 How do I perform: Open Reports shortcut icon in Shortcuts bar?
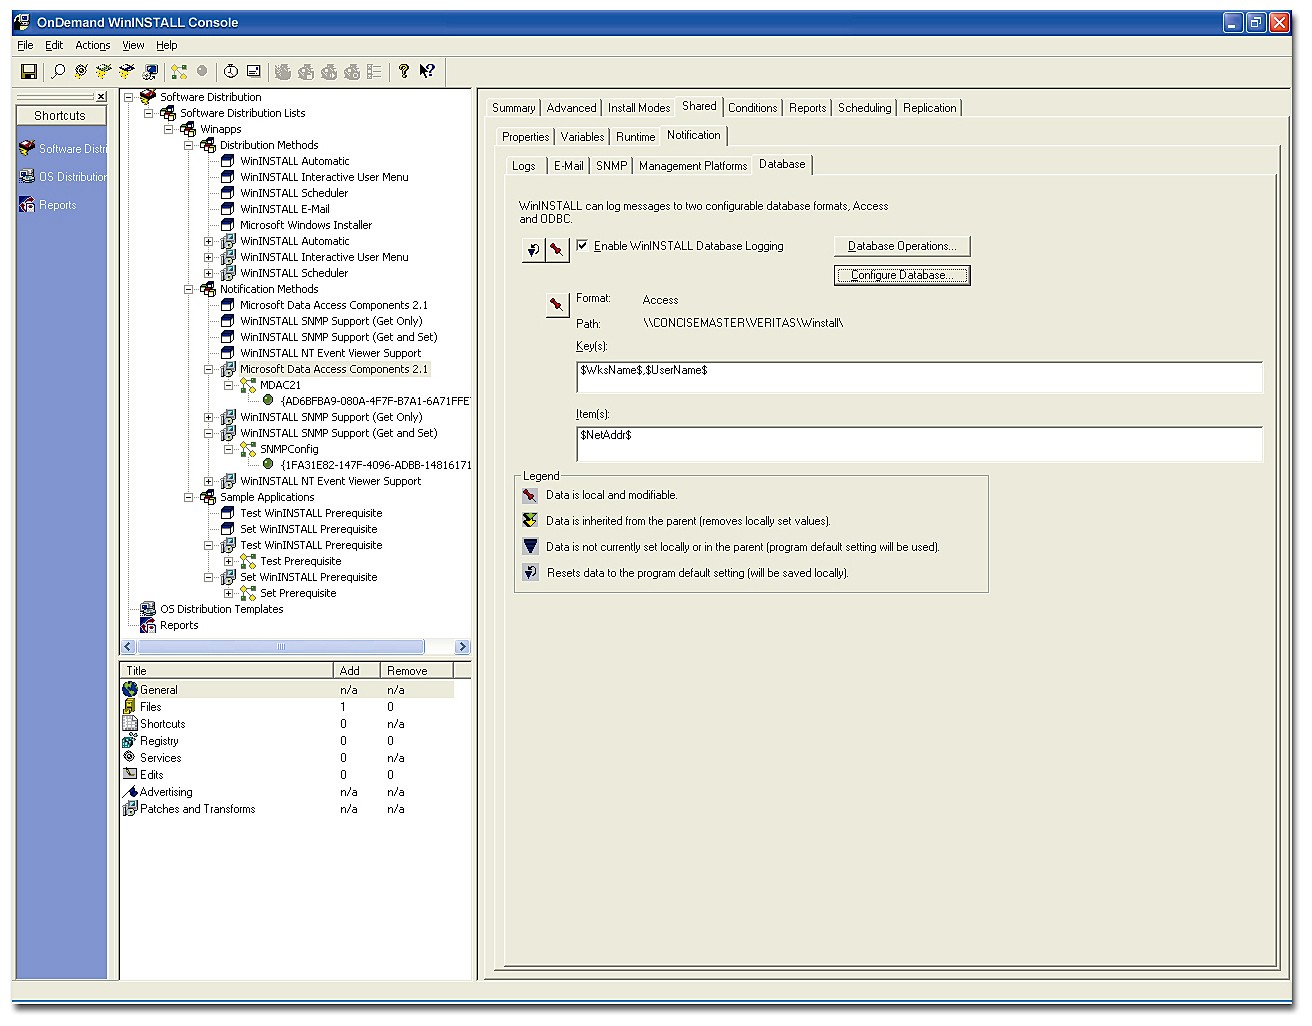(x=27, y=204)
